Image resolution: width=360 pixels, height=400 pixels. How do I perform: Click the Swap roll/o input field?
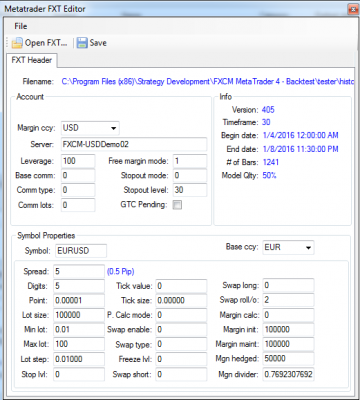tap(288, 300)
